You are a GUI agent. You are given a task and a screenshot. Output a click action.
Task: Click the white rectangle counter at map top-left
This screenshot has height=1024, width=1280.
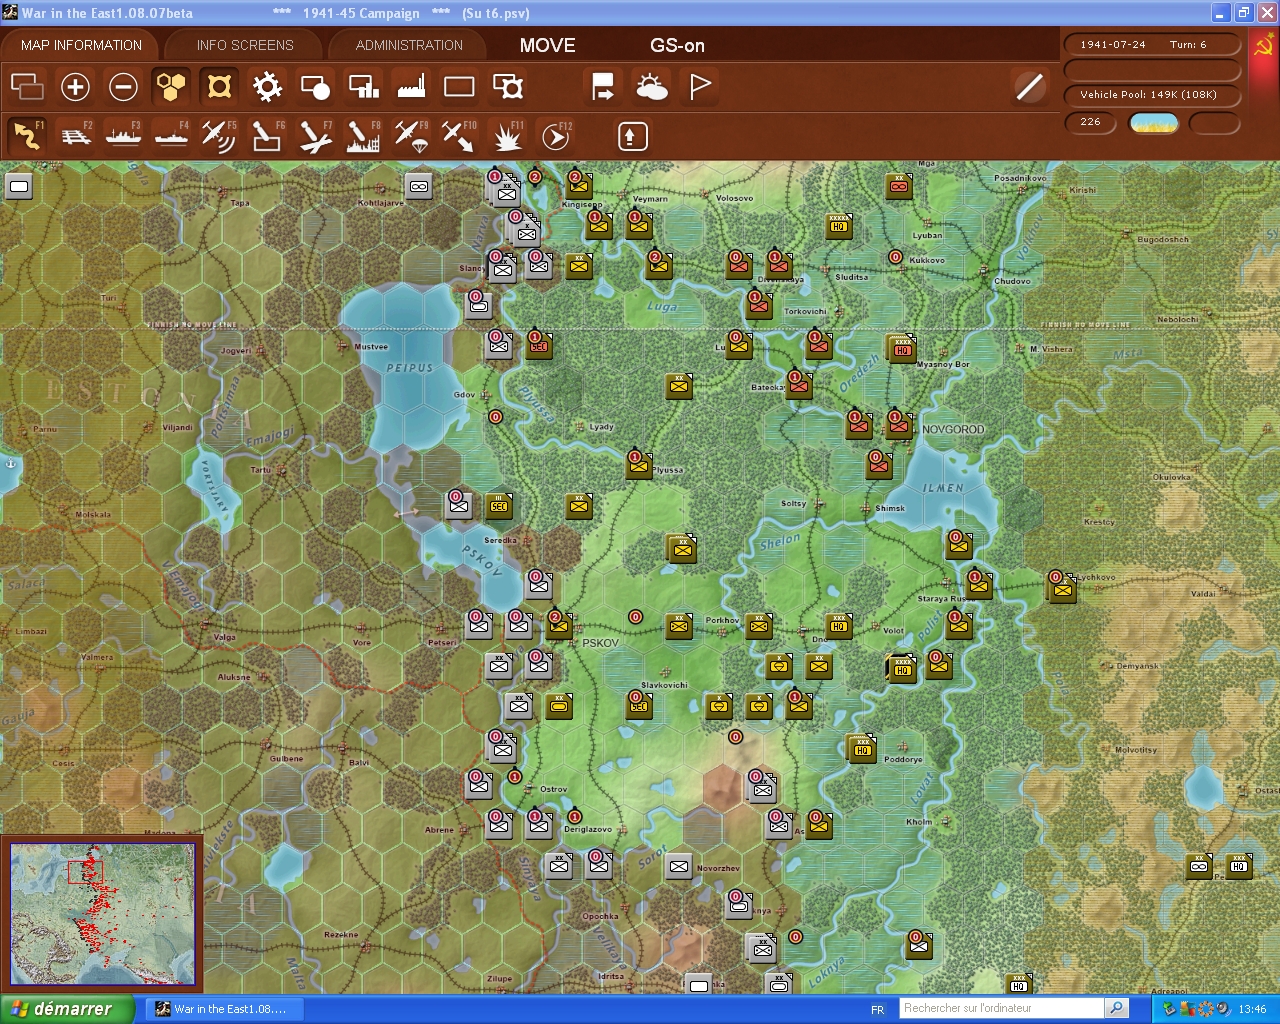tap(19, 186)
